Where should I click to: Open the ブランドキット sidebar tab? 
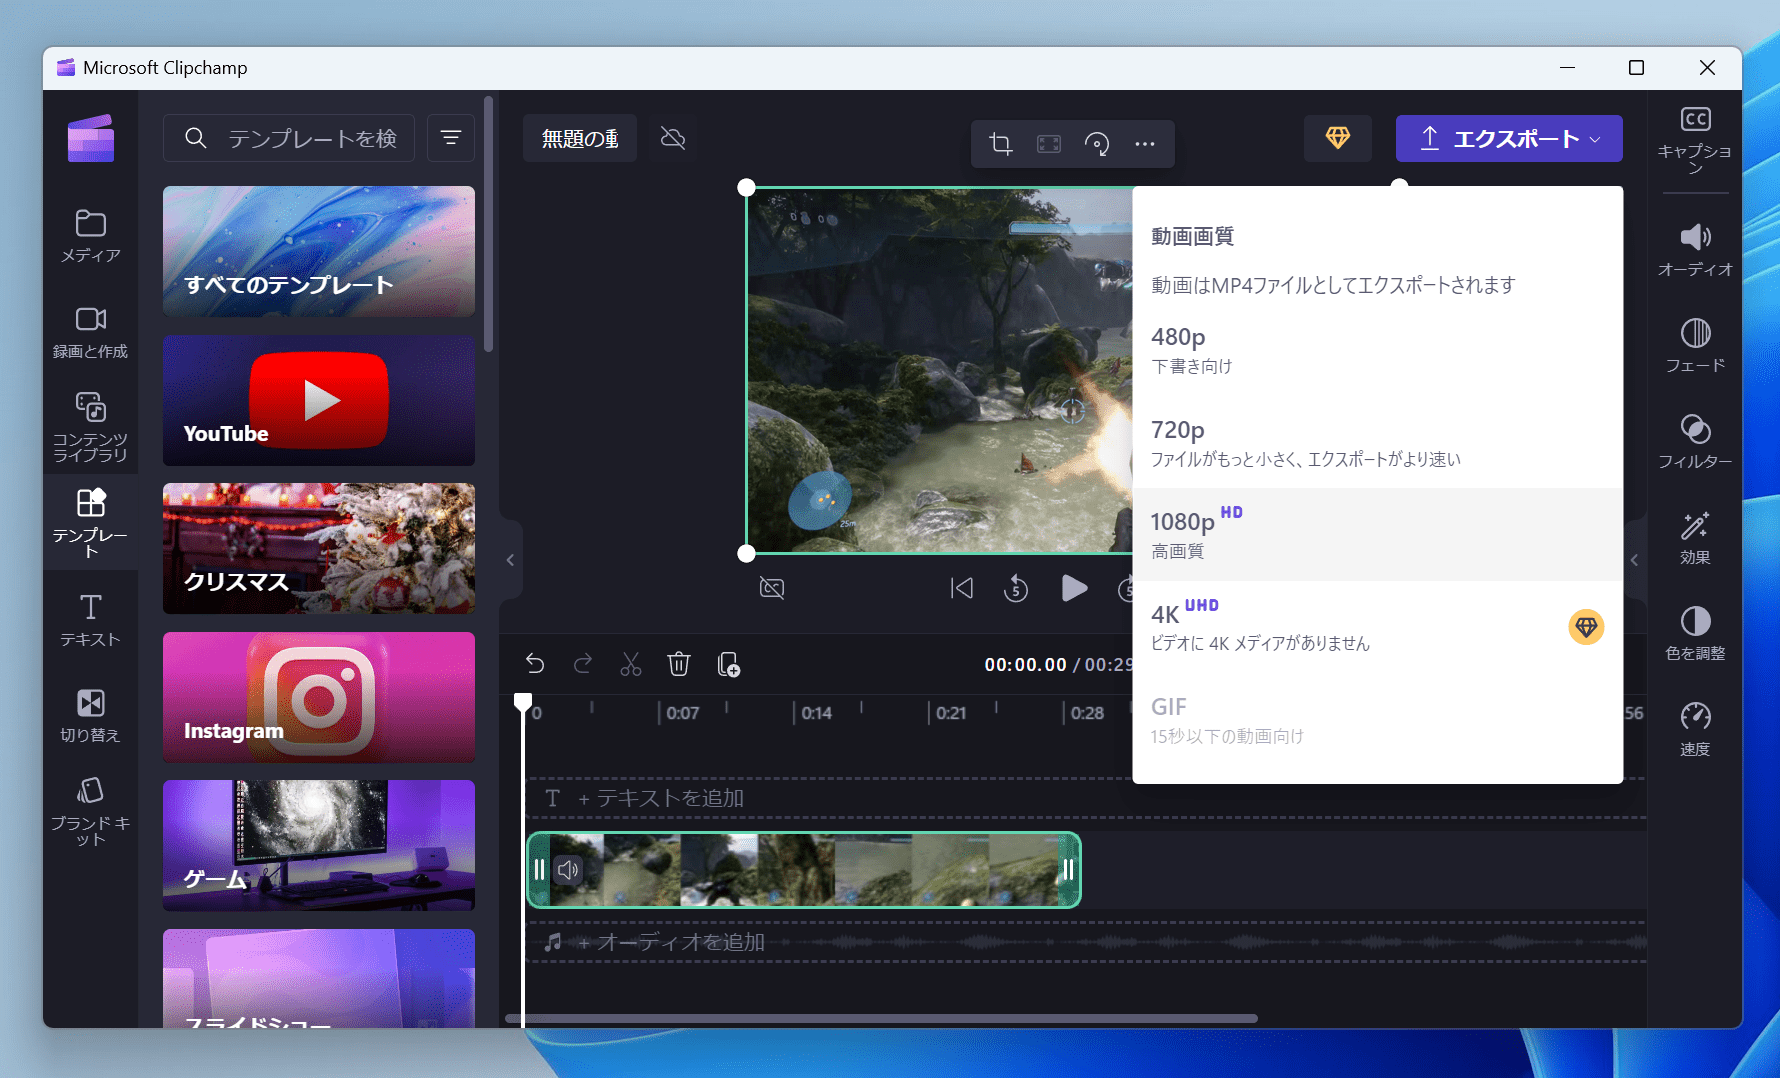pos(90,812)
